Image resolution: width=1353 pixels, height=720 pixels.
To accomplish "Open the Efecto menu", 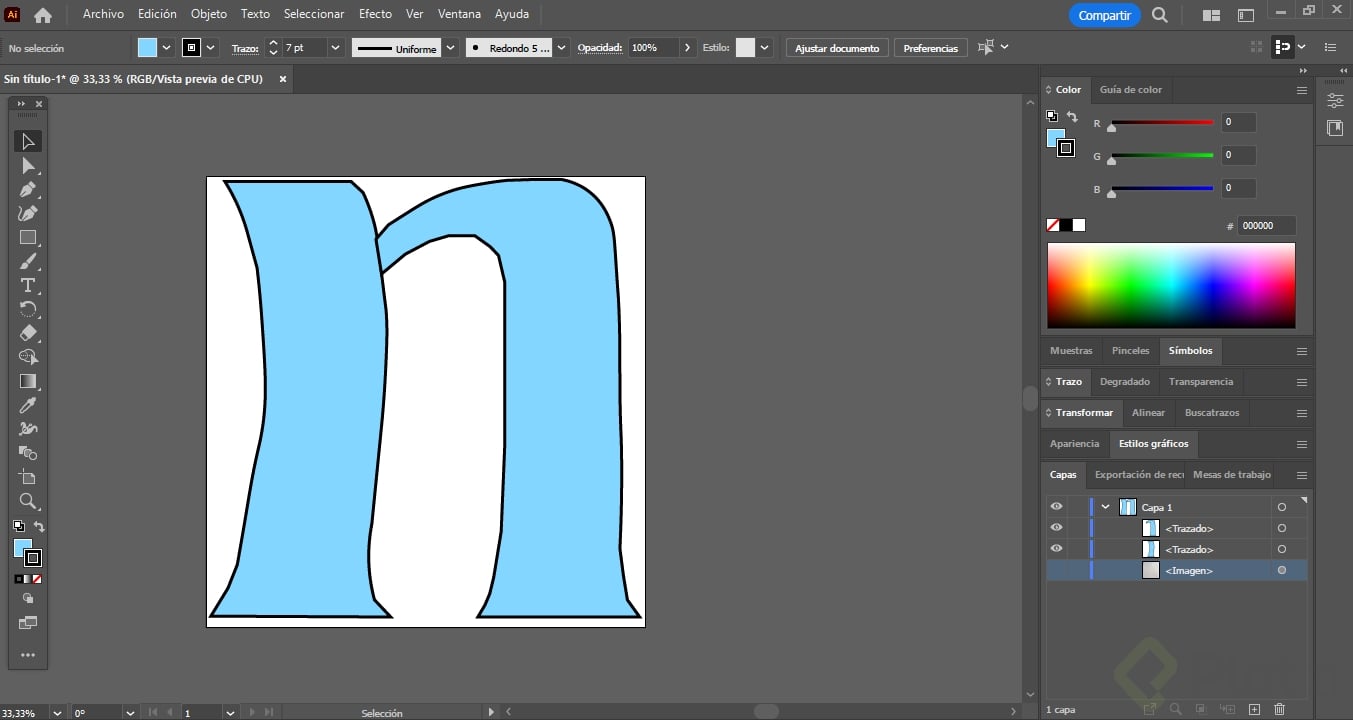I will pos(375,14).
